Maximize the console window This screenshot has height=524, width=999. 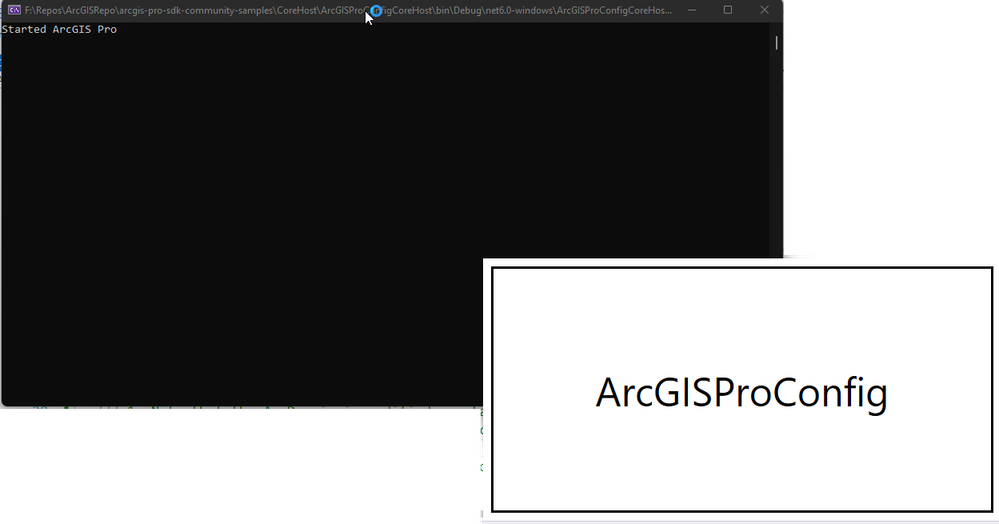click(x=728, y=10)
